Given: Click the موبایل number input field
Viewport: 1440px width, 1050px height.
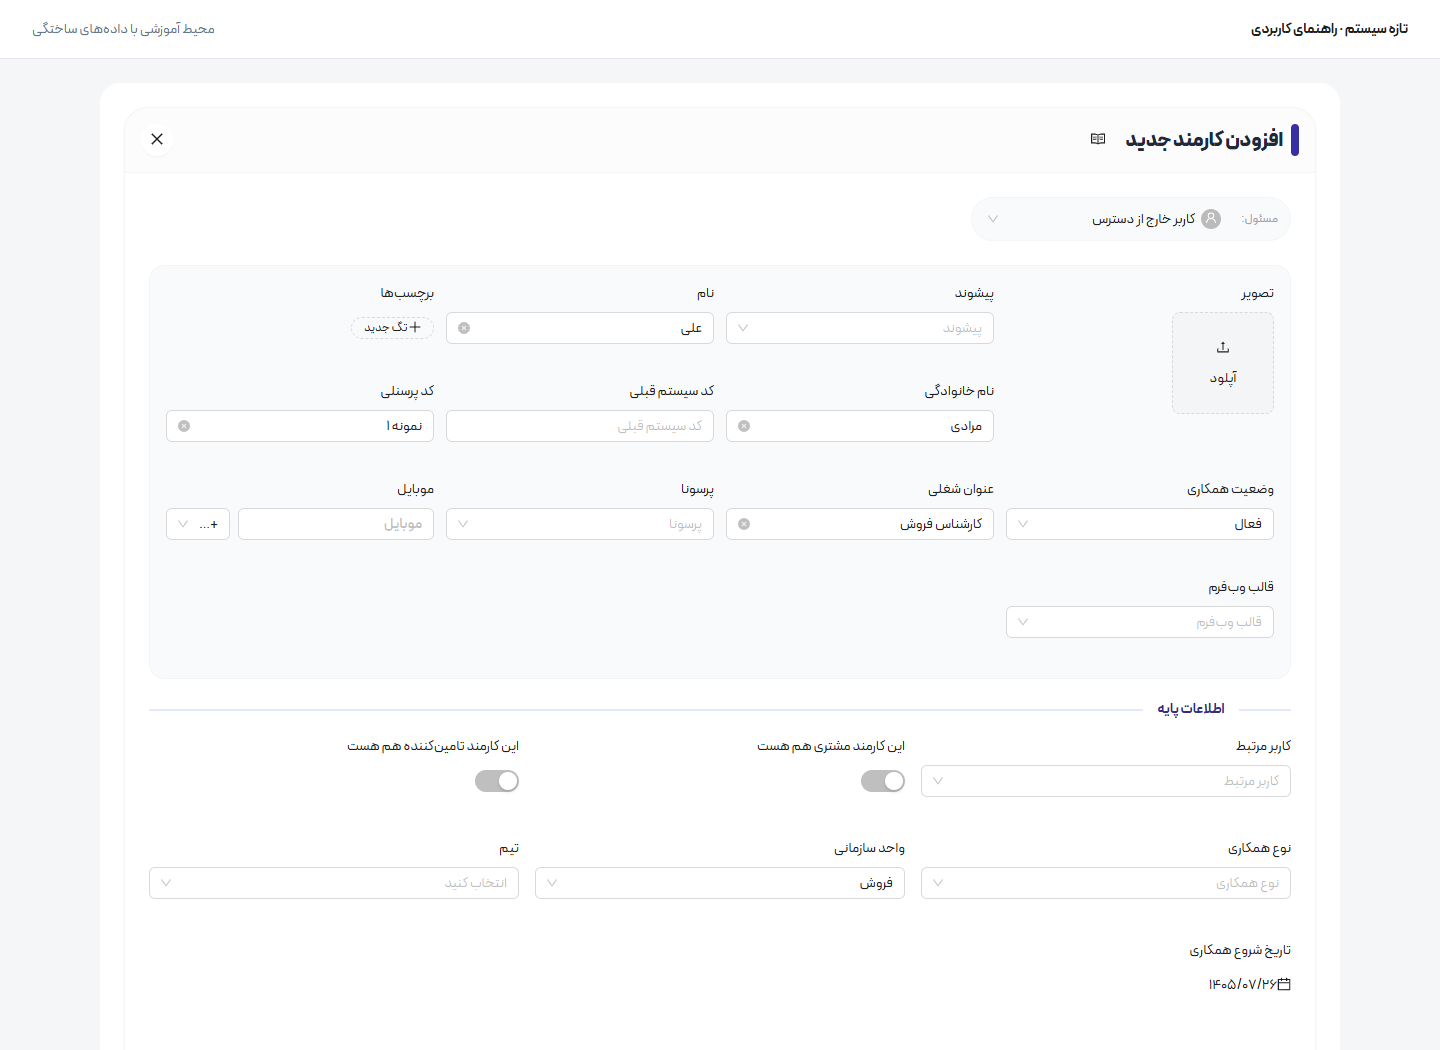Looking at the screenshot, I should tap(336, 524).
